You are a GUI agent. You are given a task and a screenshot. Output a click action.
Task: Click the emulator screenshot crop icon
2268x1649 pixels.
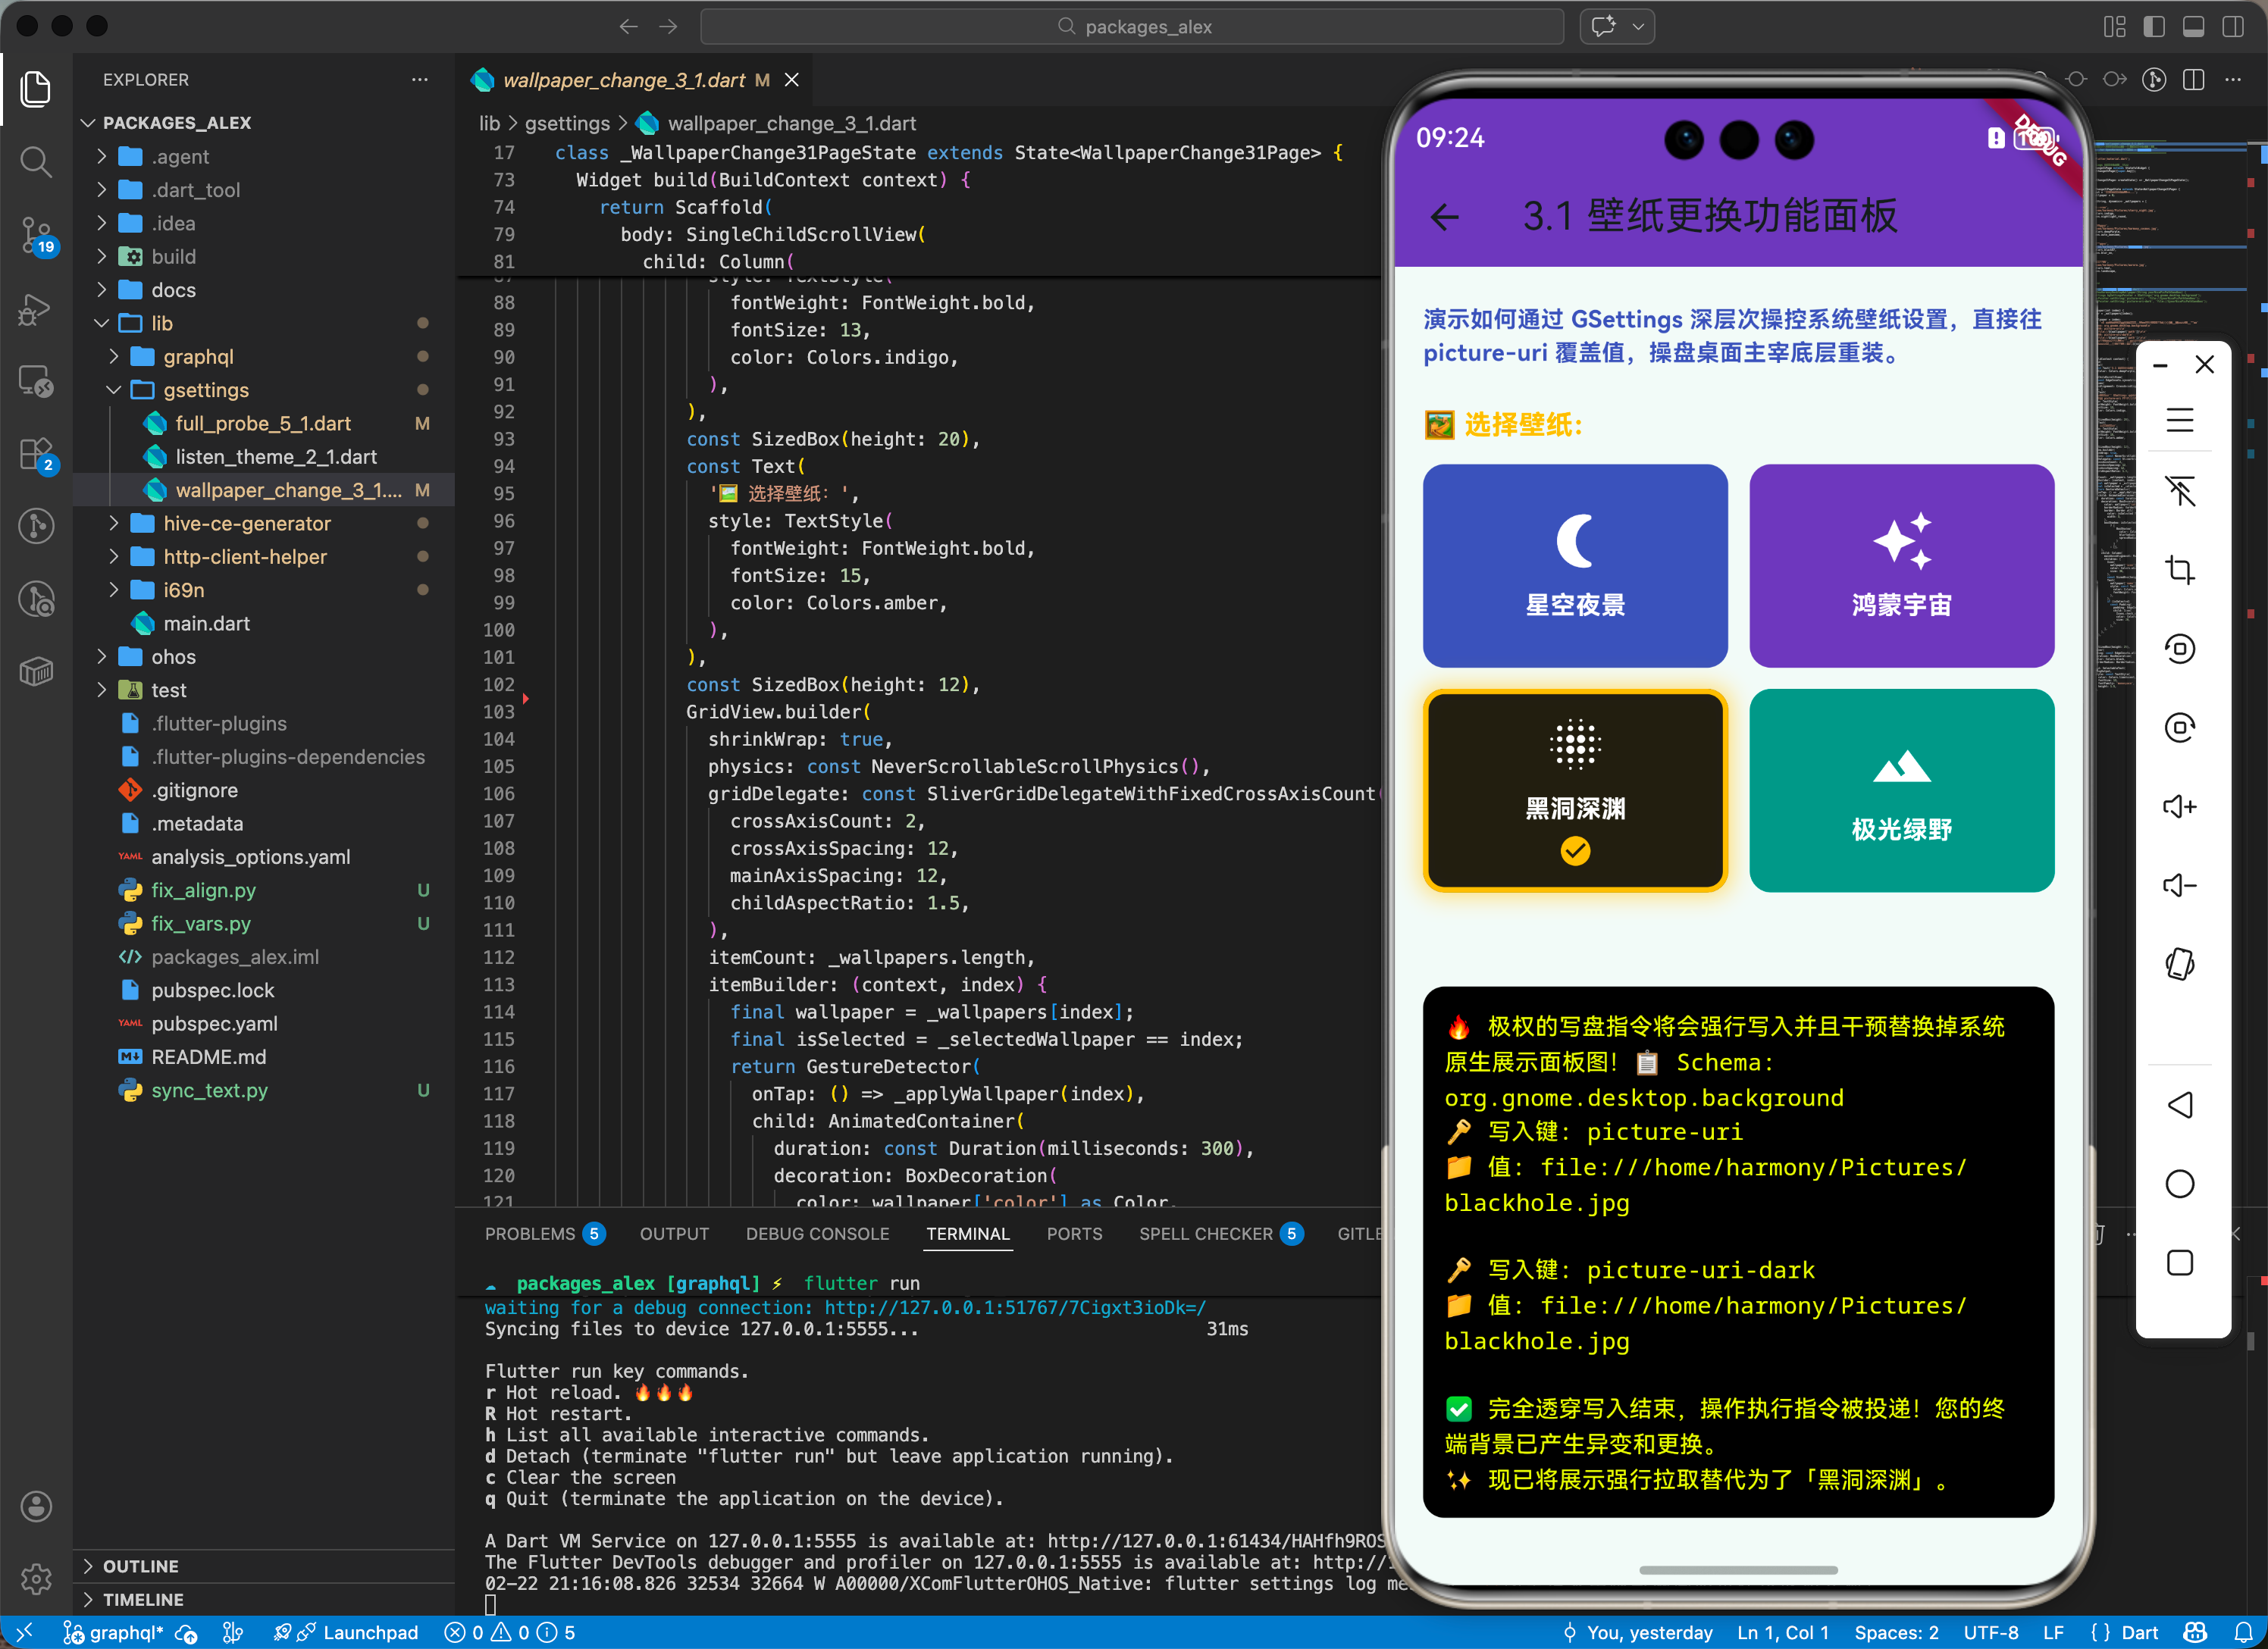click(2179, 570)
